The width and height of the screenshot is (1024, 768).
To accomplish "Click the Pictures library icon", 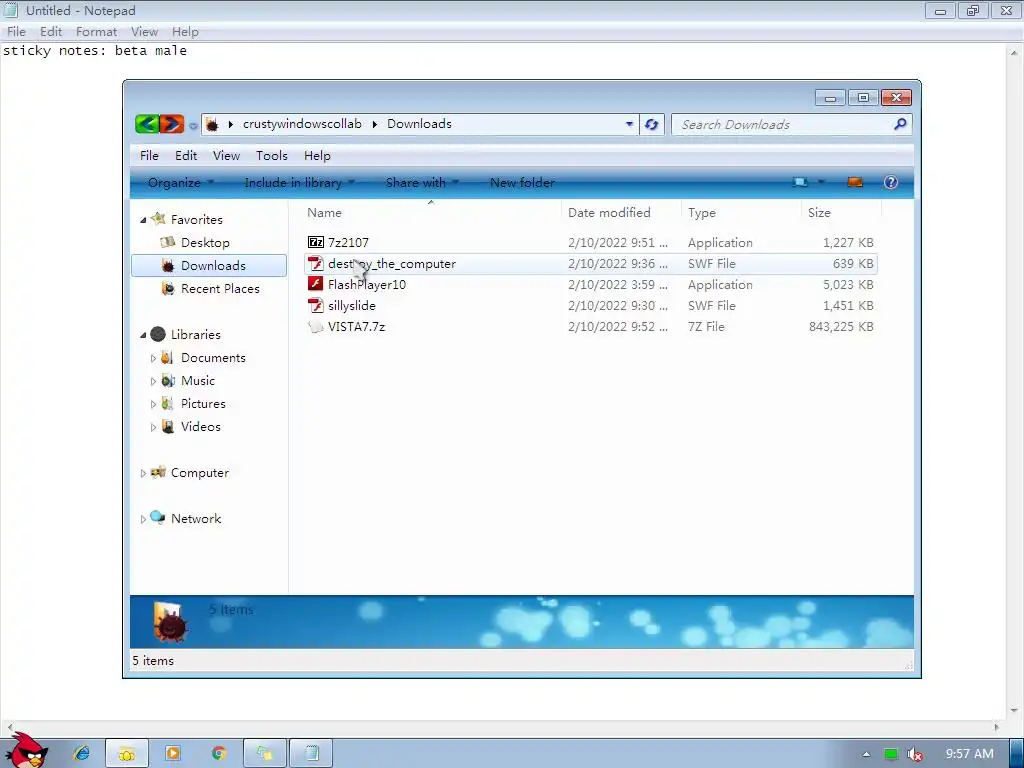I will [168, 404].
